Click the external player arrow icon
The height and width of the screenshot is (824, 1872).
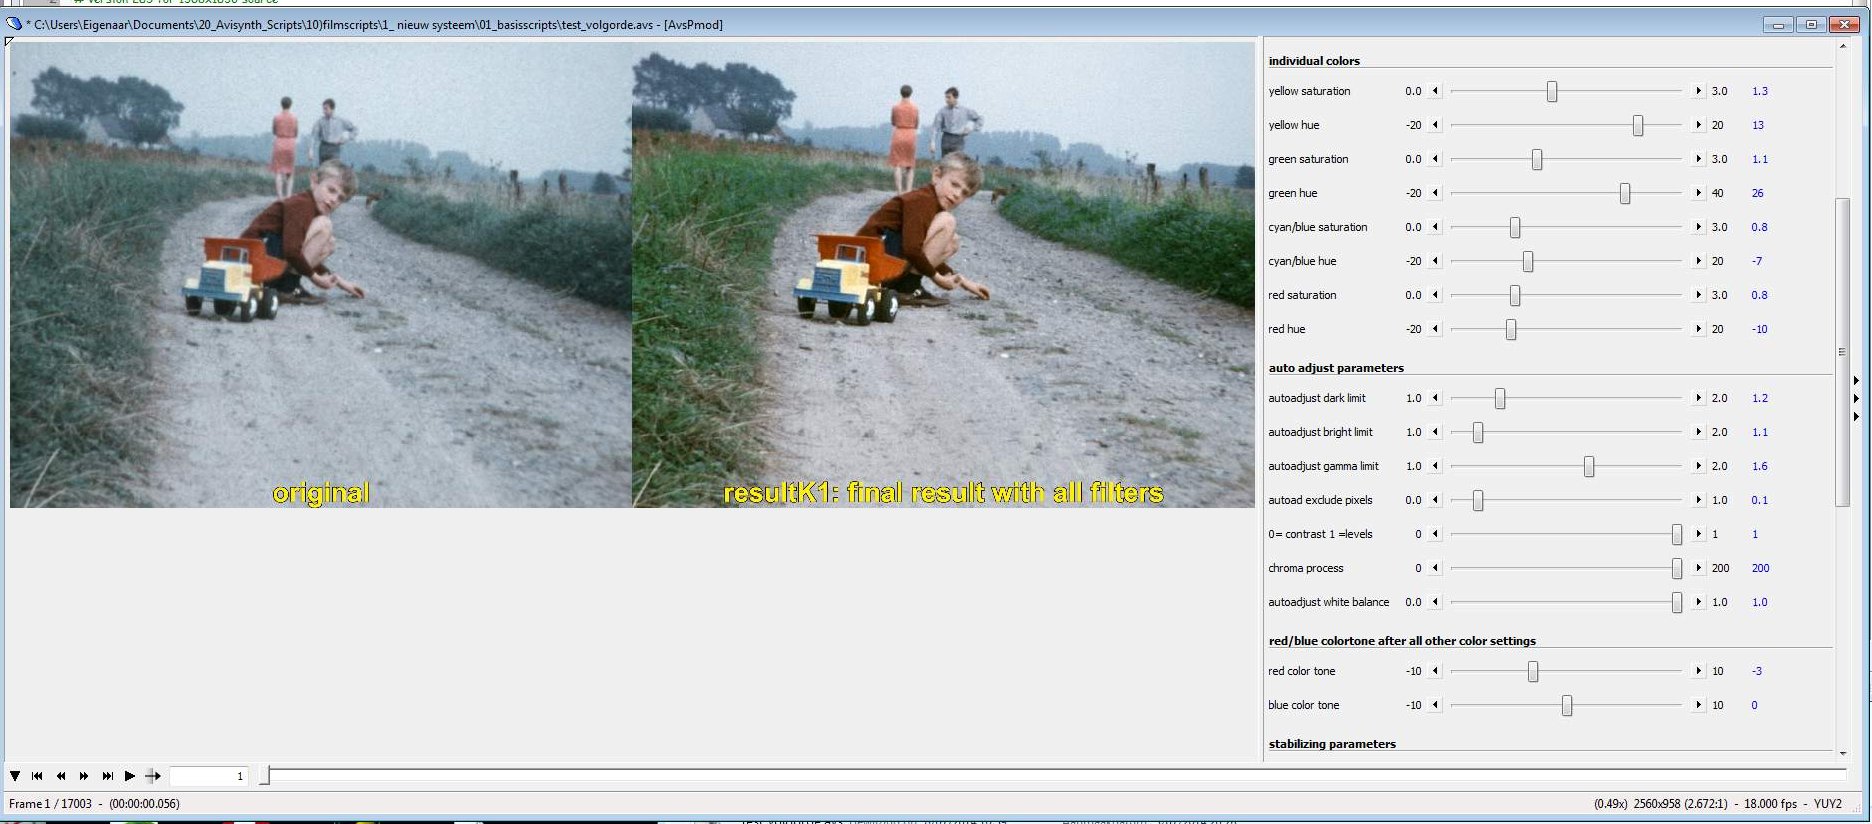point(153,776)
